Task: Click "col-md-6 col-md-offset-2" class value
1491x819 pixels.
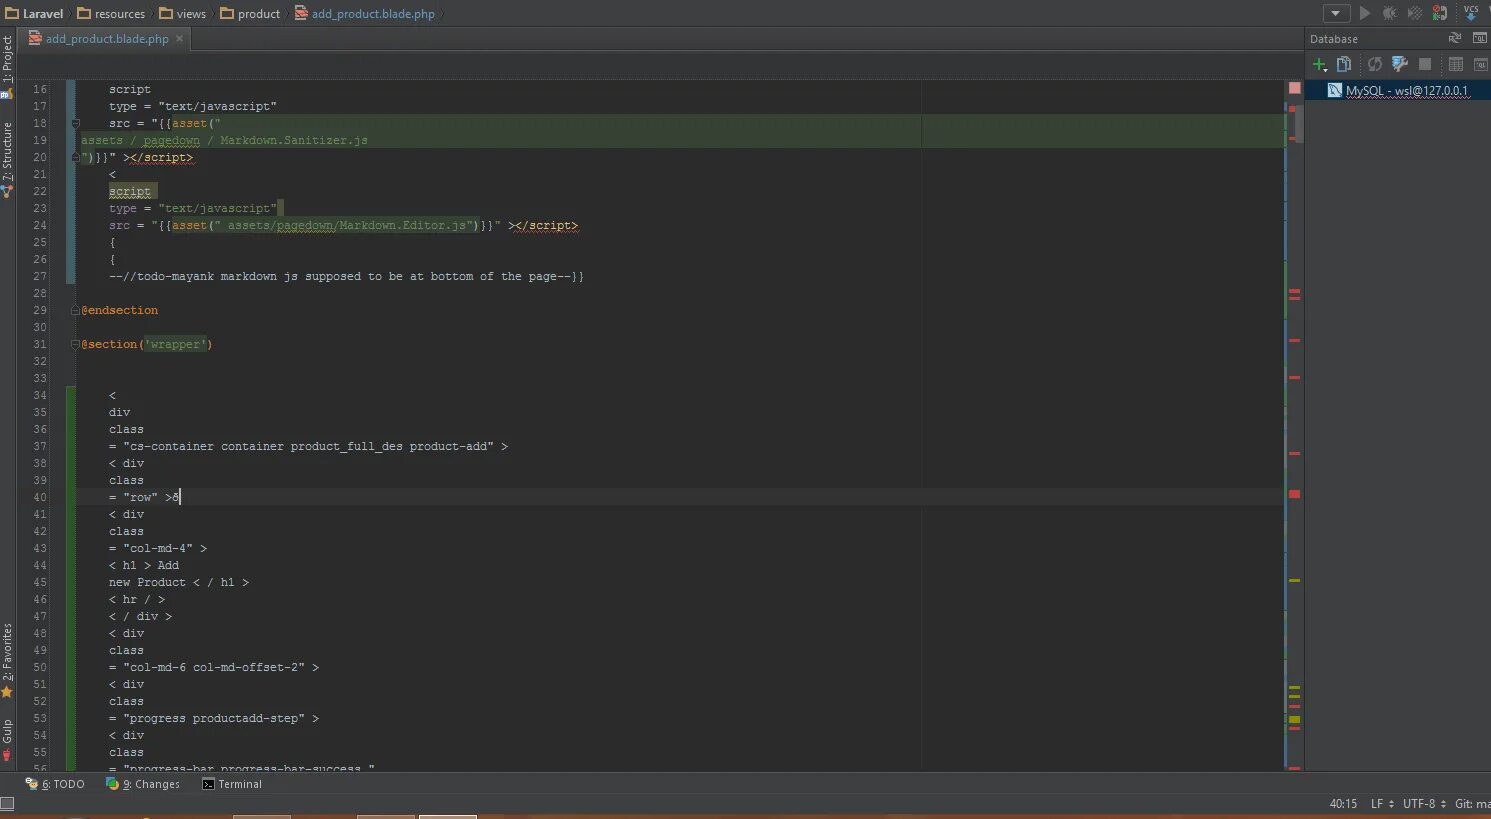Action: [x=214, y=668]
